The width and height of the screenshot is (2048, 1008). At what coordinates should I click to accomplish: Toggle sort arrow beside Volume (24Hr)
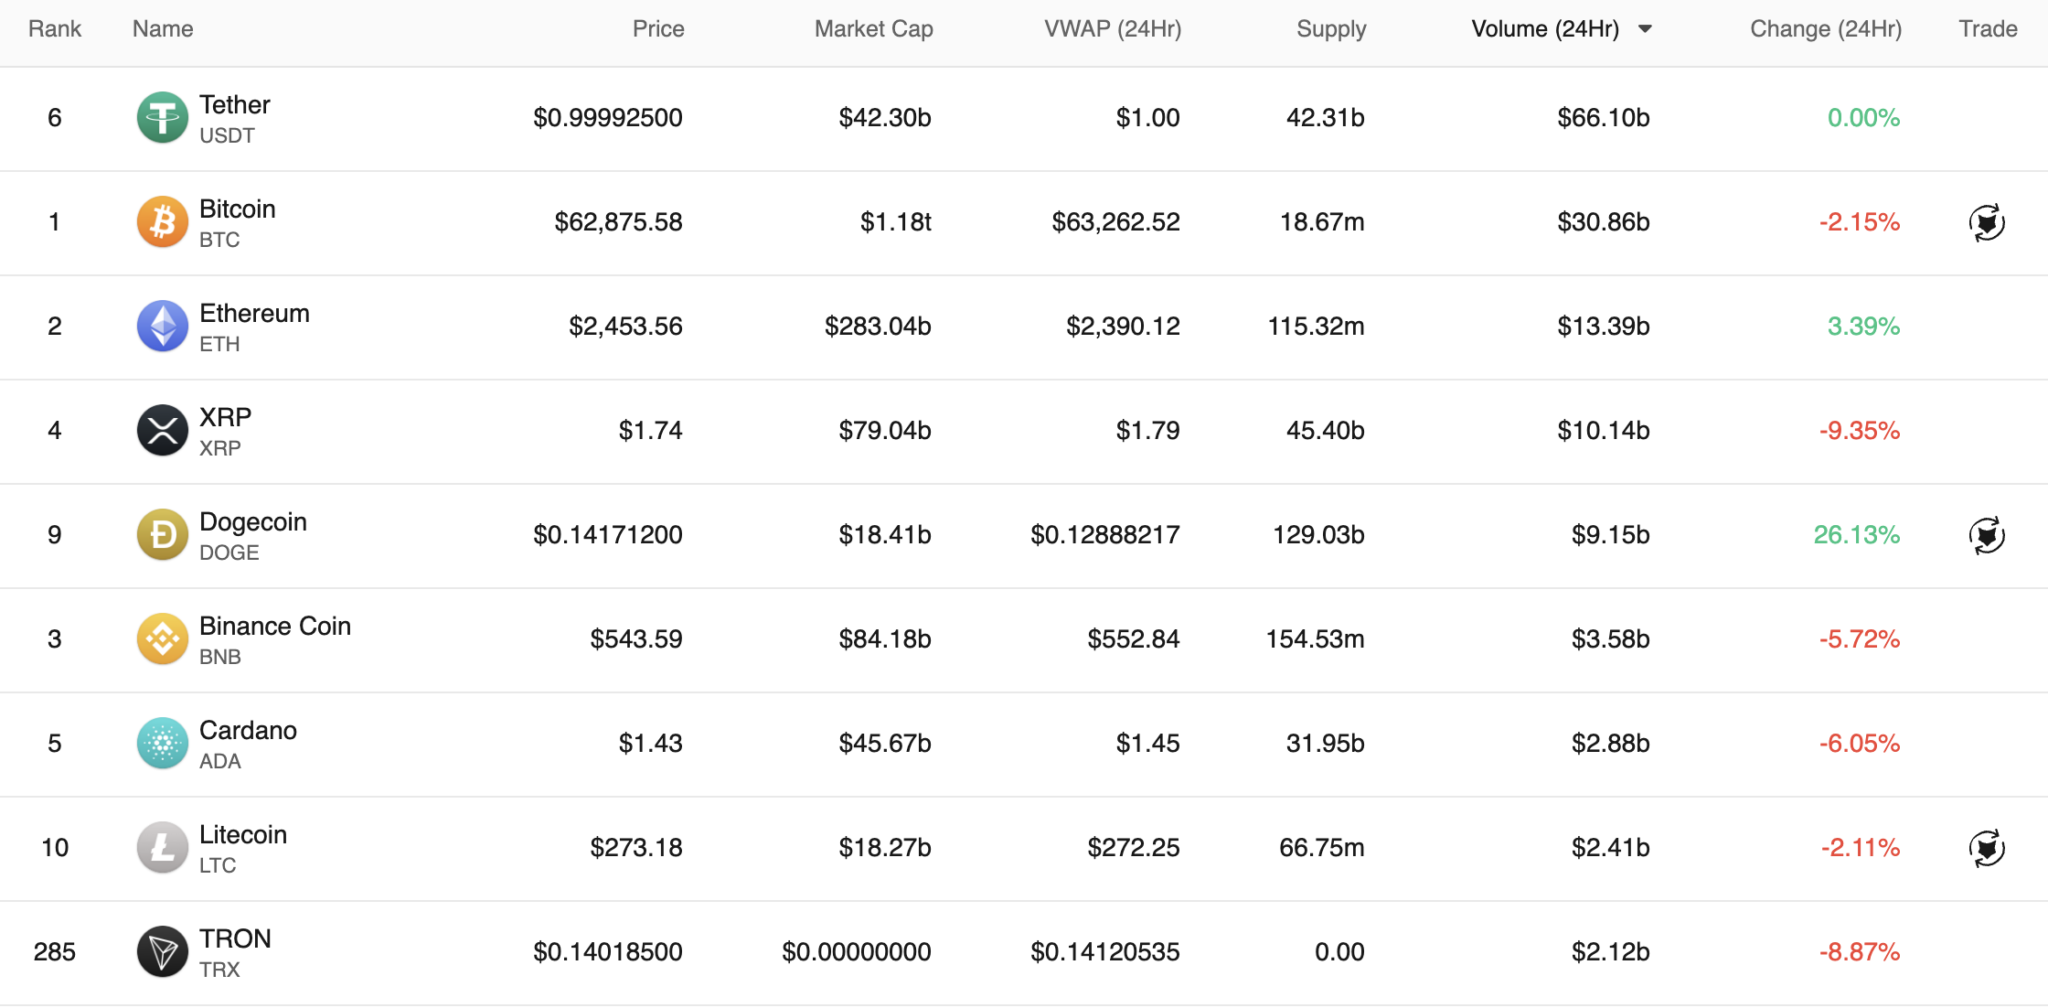click(1645, 29)
